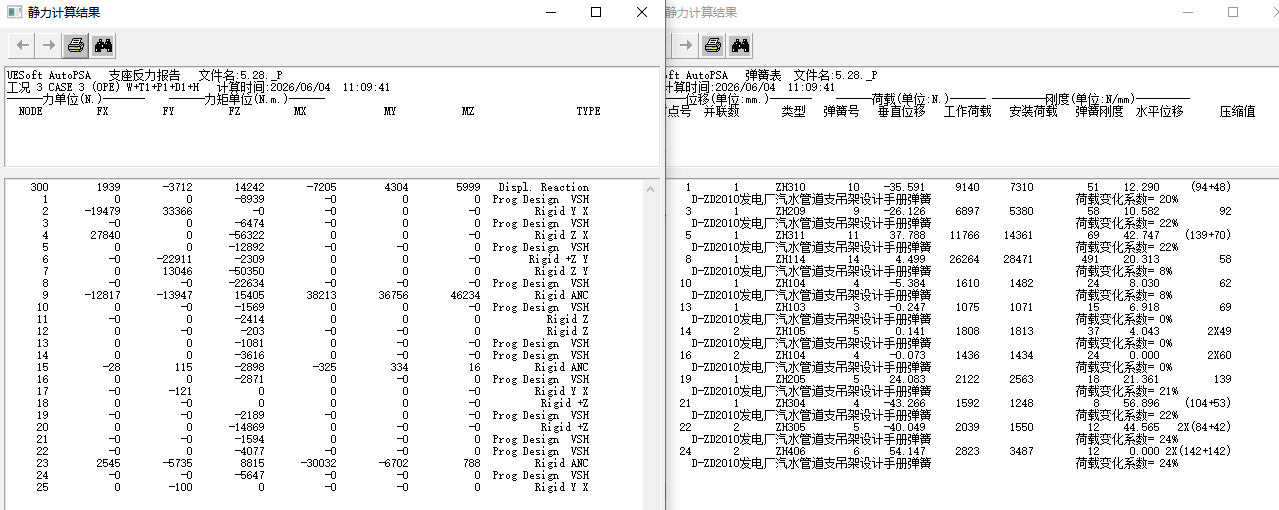
Task: Select compression value (94+48) in ZH310 row
Action: 1210,188
